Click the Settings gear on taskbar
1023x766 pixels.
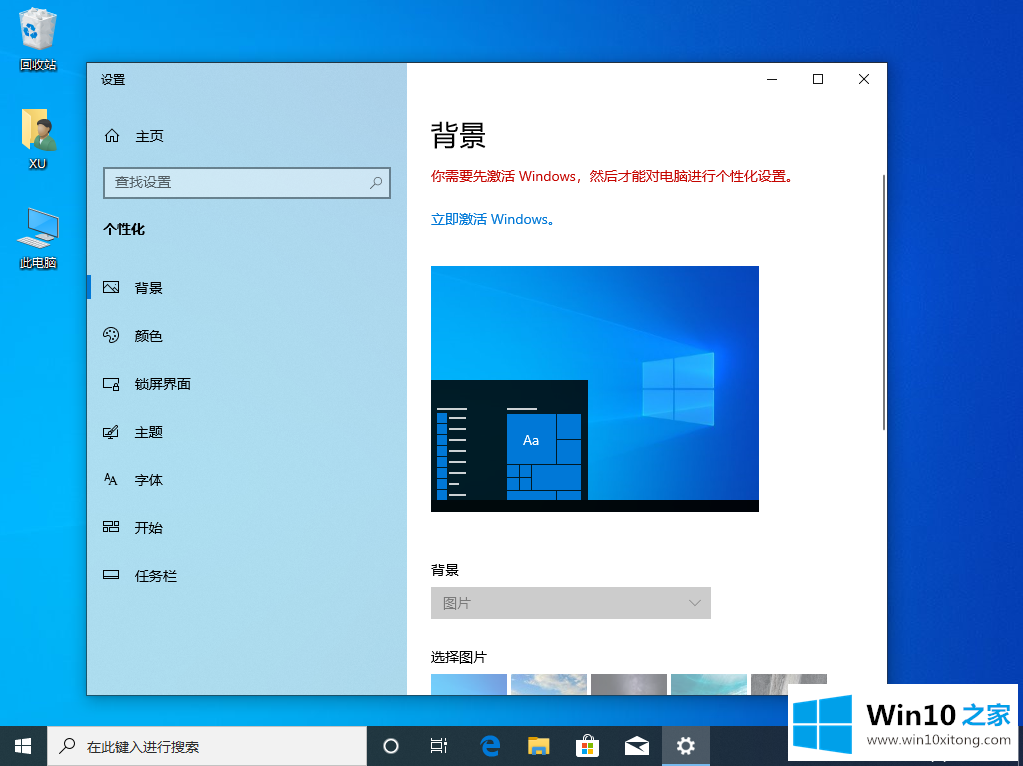tap(686, 746)
